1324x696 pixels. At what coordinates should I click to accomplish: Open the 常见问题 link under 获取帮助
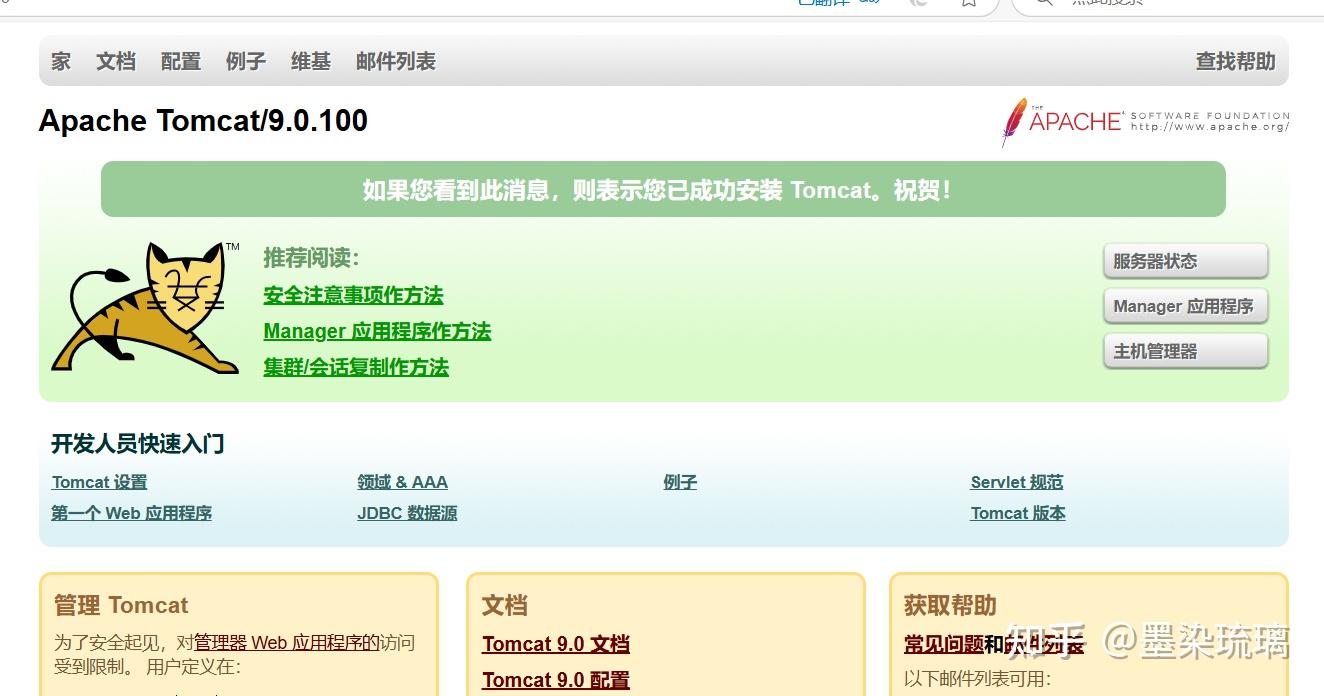click(x=941, y=644)
